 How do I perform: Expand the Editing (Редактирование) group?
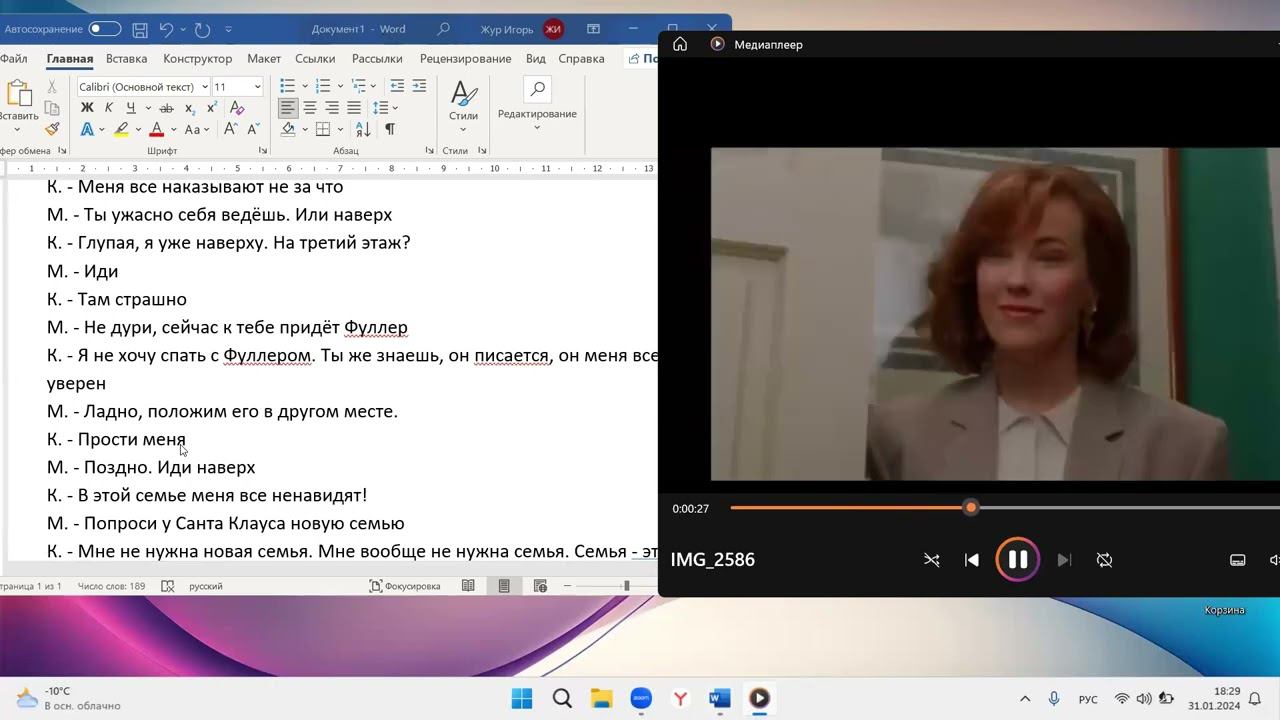(537, 105)
